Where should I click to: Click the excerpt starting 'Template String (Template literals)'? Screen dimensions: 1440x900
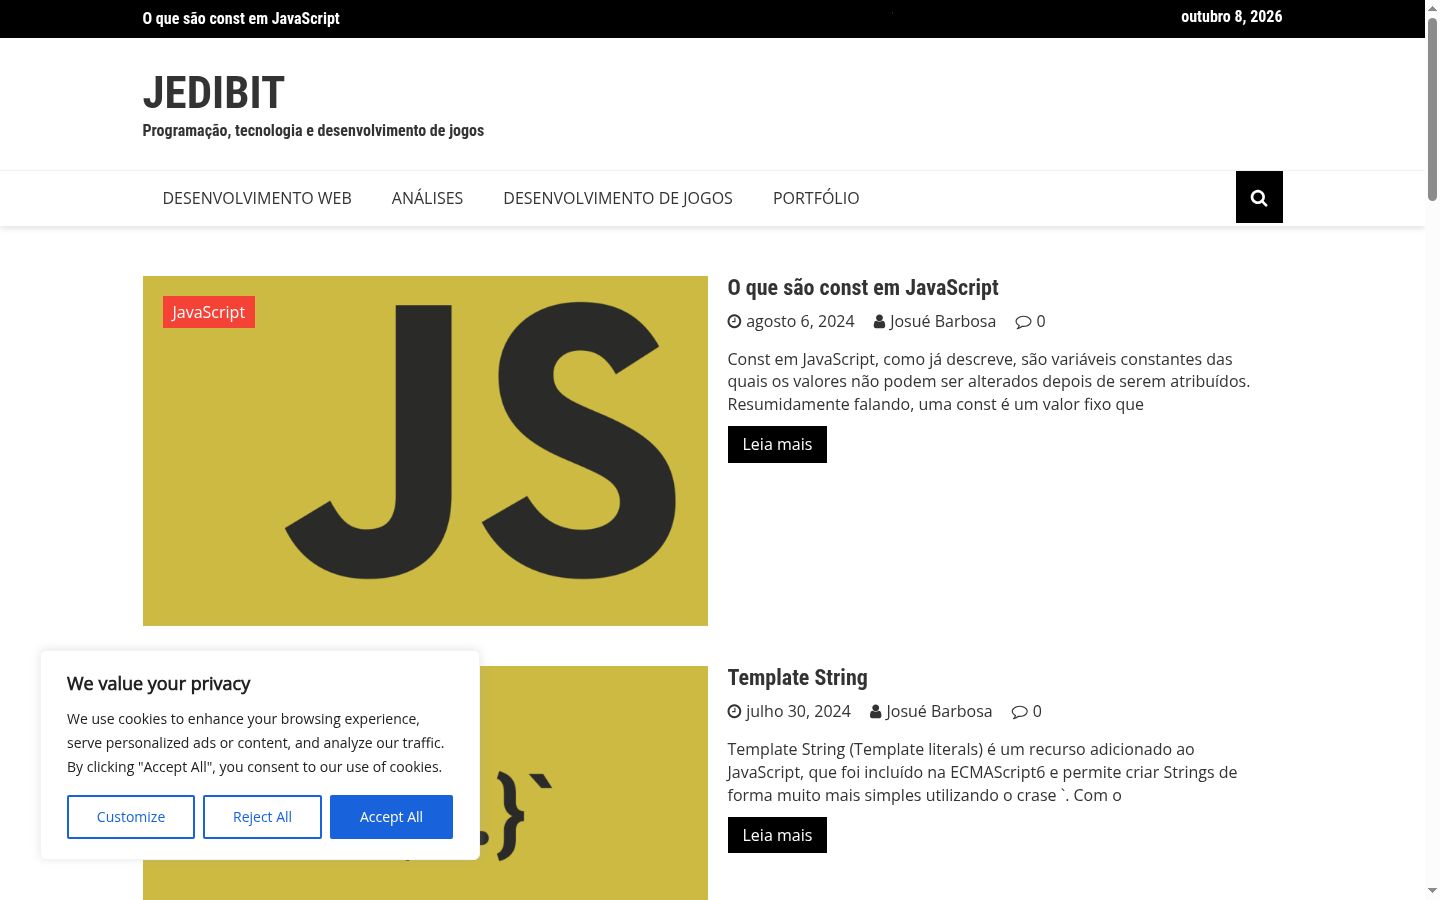(983, 772)
